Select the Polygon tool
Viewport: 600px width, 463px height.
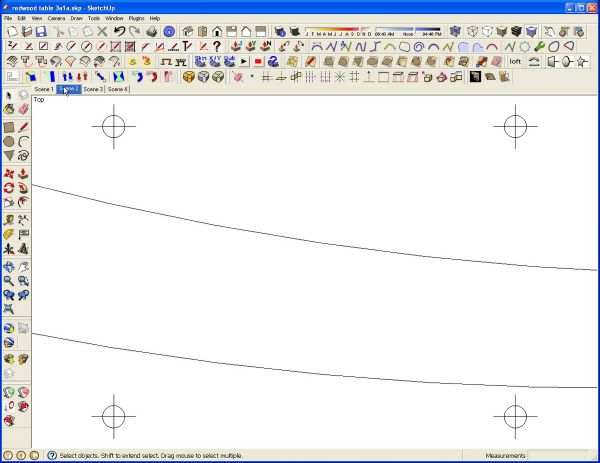(9, 156)
